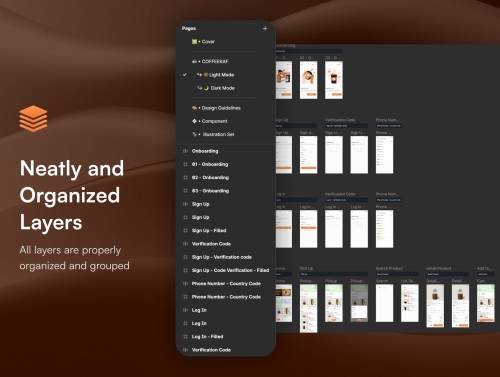
Task: Click the Search Product section label on canvas
Action: click(x=389, y=268)
